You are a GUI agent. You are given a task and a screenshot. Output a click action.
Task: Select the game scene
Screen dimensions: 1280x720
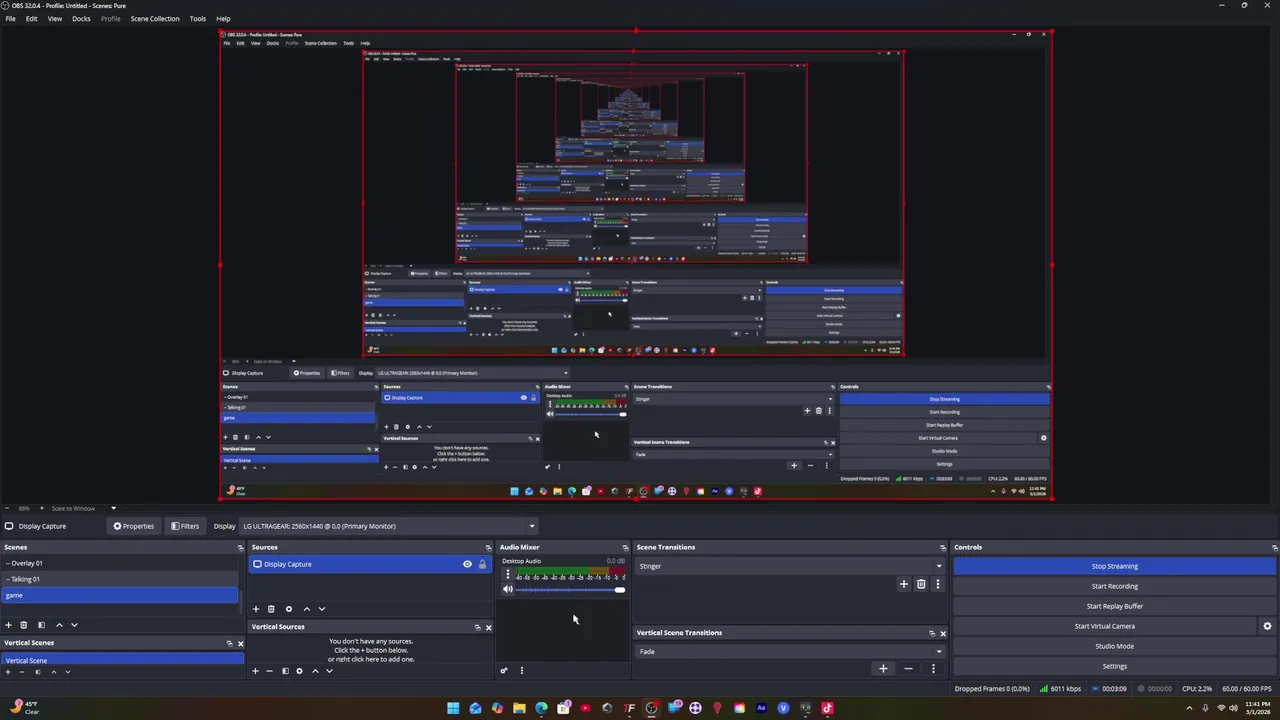click(x=120, y=595)
